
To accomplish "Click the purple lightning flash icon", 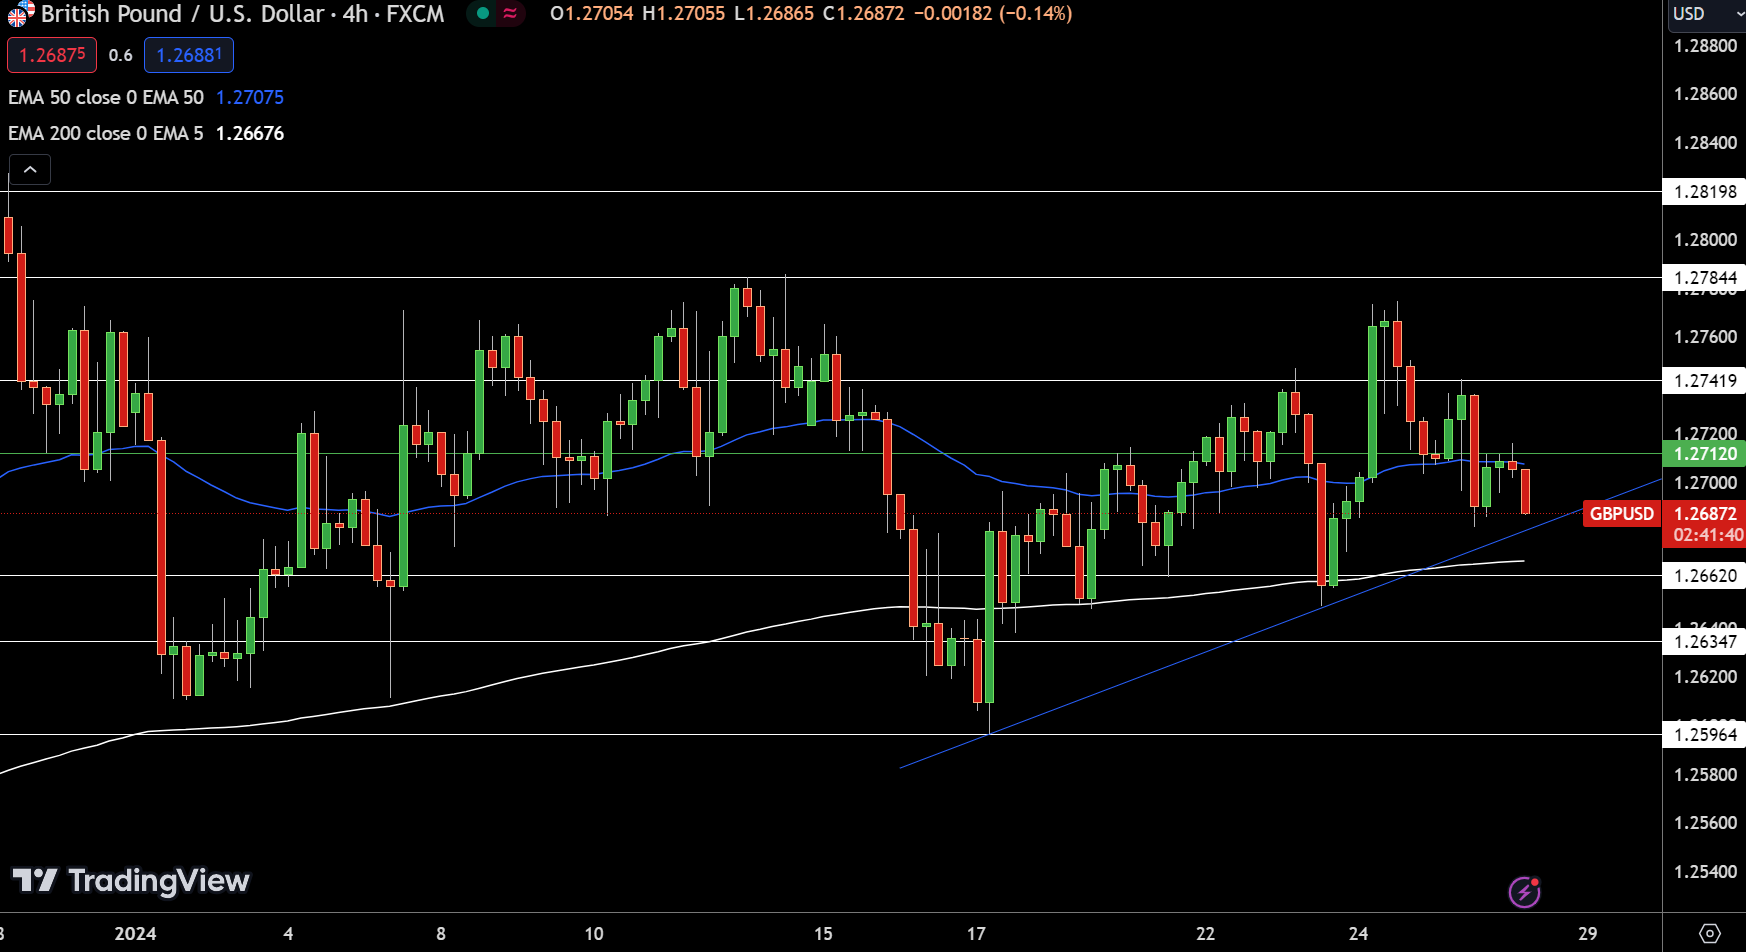I will coord(1524,891).
